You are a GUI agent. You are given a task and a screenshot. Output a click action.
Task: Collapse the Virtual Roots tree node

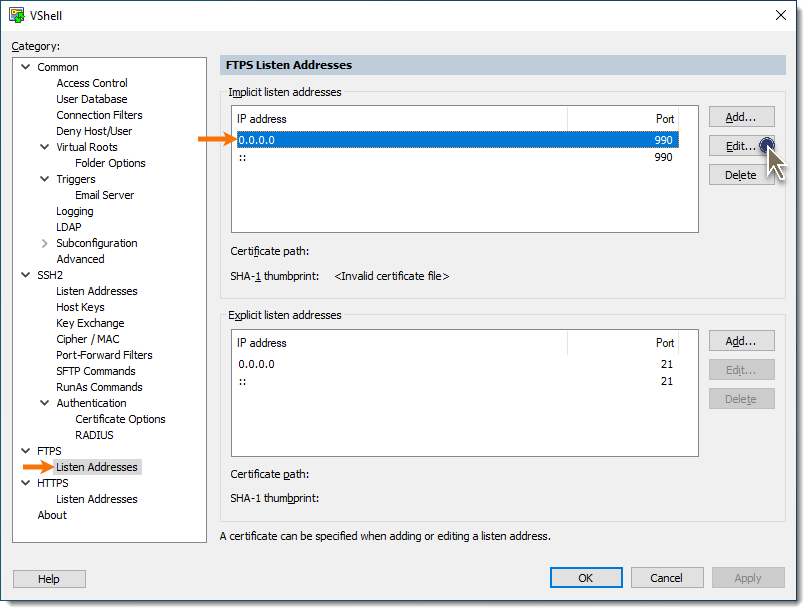click(44, 147)
